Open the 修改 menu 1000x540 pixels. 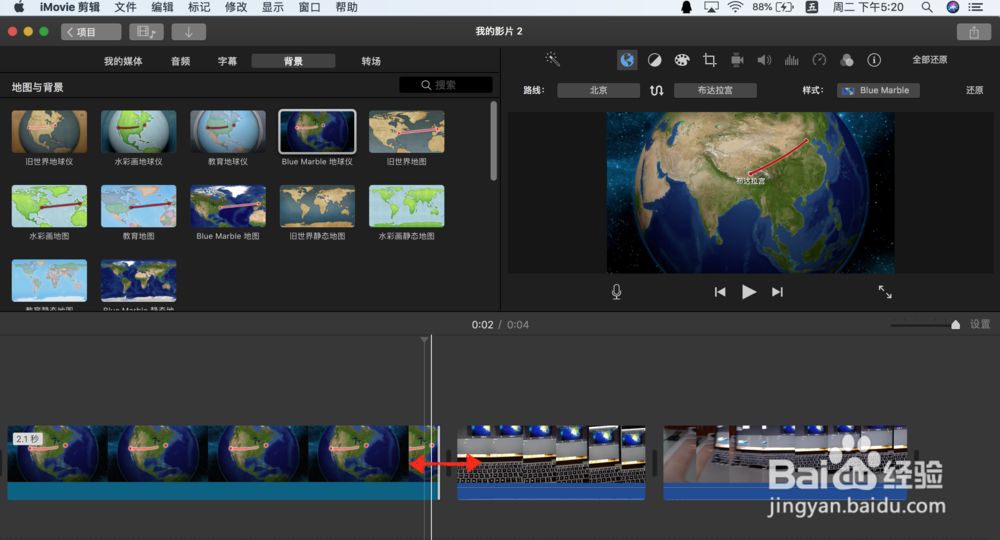tap(236, 7)
